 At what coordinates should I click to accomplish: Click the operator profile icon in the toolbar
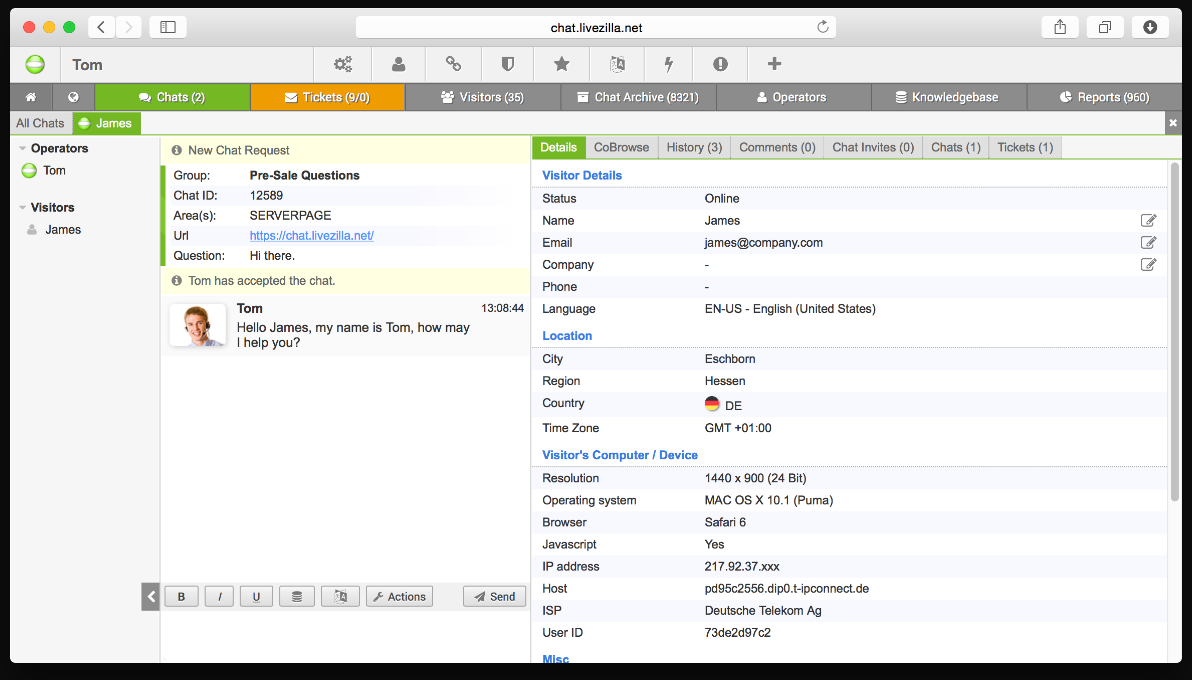pos(398,63)
